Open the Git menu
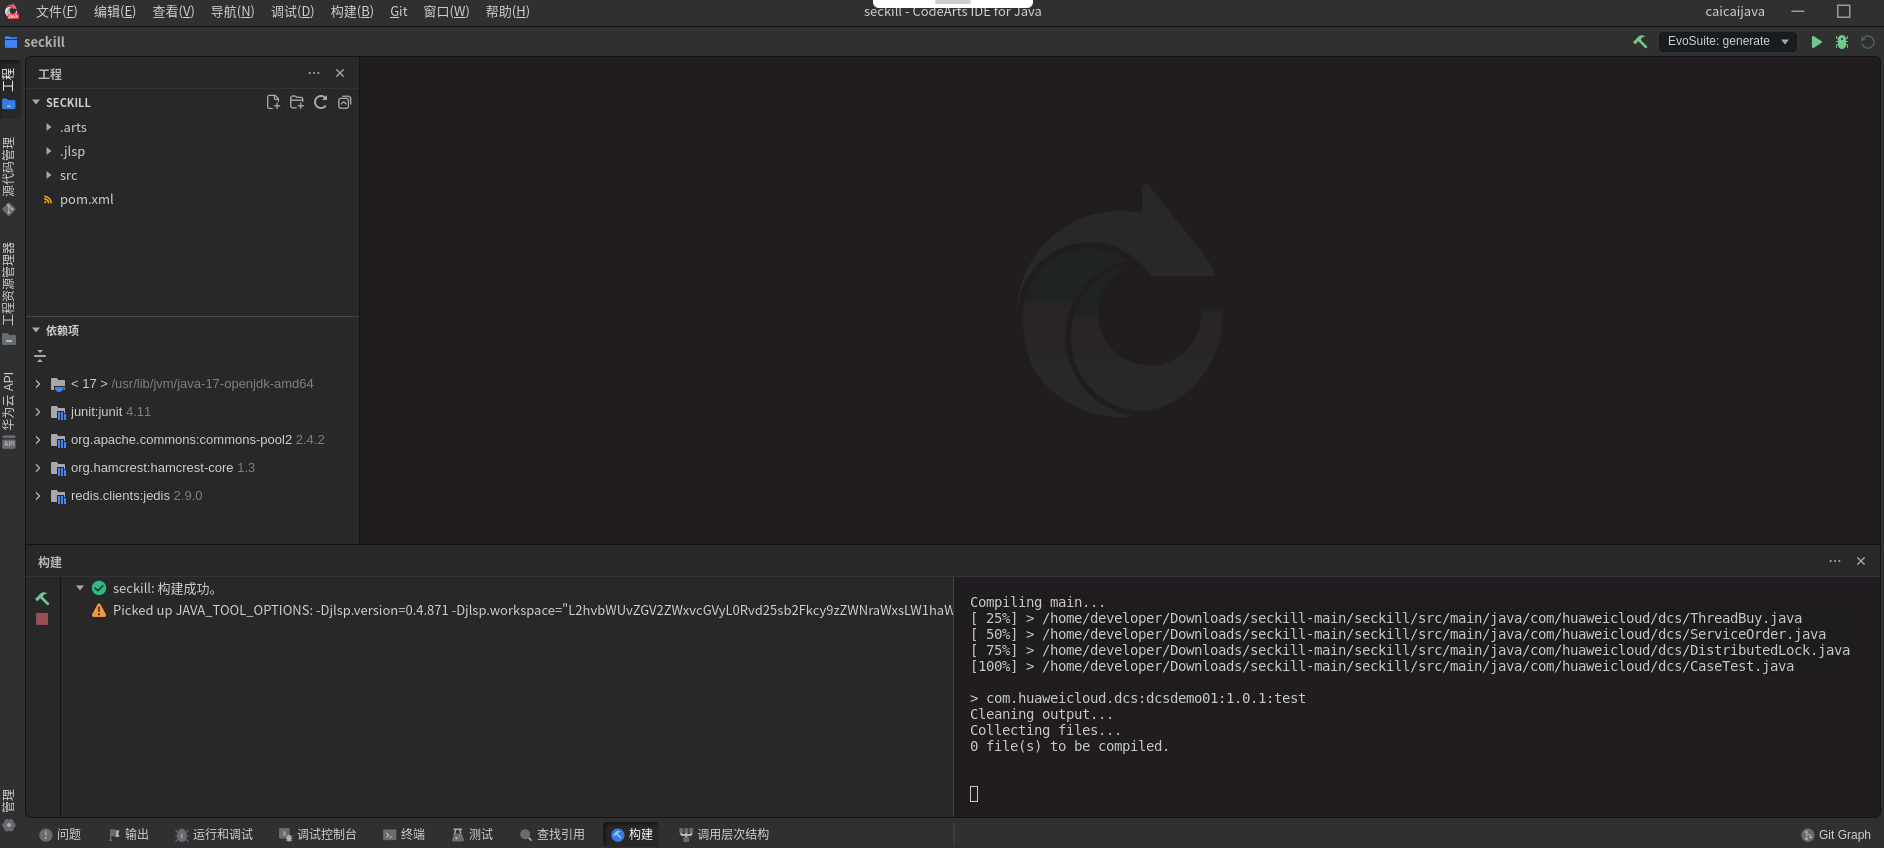The height and width of the screenshot is (848, 1884). coord(399,12)
